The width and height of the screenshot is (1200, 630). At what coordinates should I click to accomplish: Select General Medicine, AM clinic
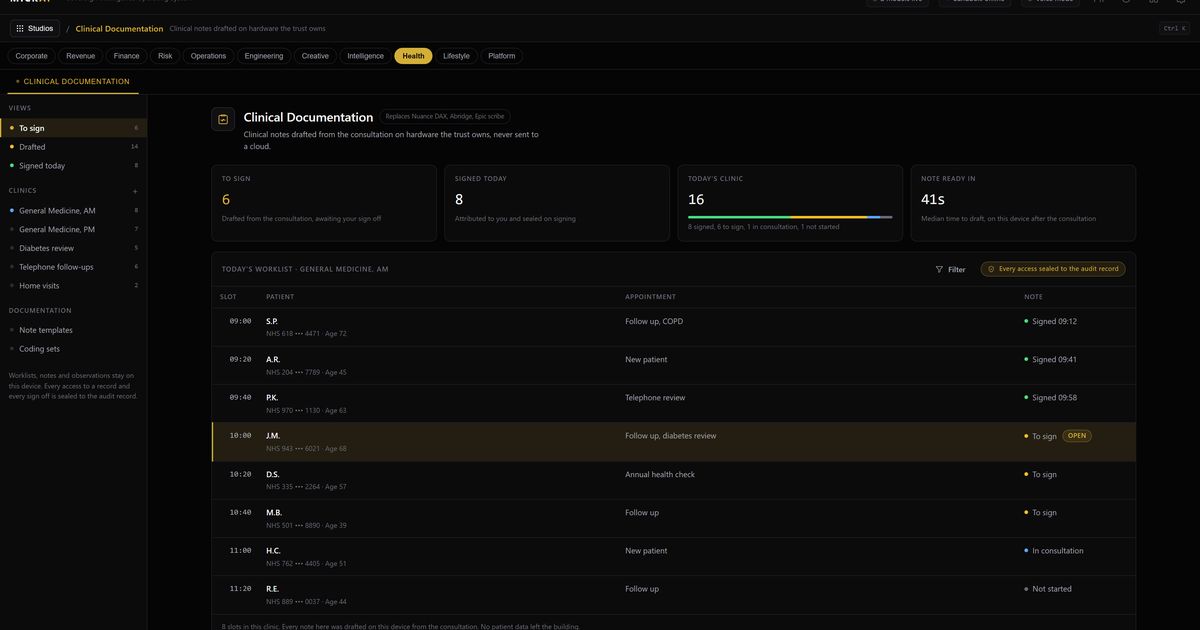point(73,211)
